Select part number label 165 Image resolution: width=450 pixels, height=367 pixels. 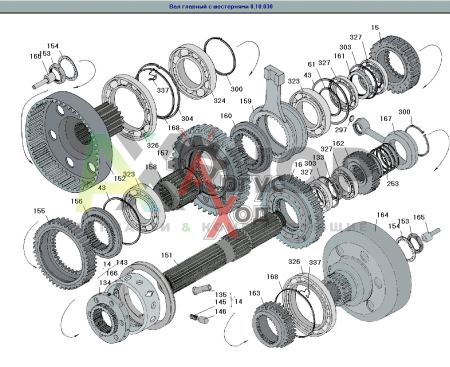click(x=419, y=217)
